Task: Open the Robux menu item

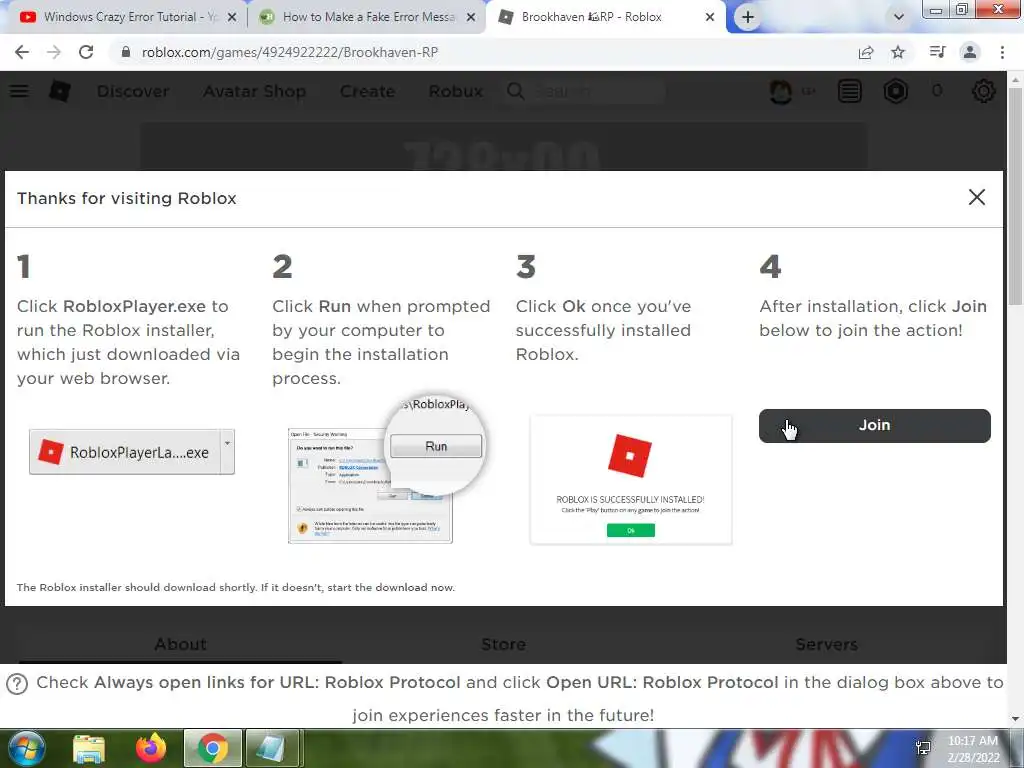Action: [x=455, y=91]
